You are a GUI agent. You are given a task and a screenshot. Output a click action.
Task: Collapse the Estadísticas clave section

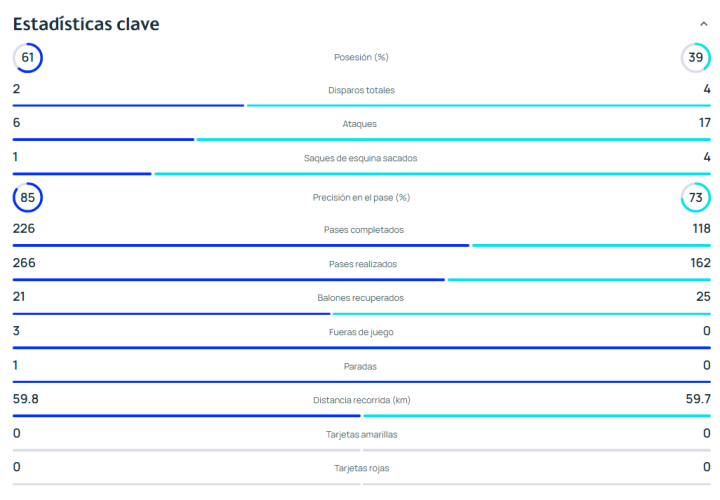704,24
